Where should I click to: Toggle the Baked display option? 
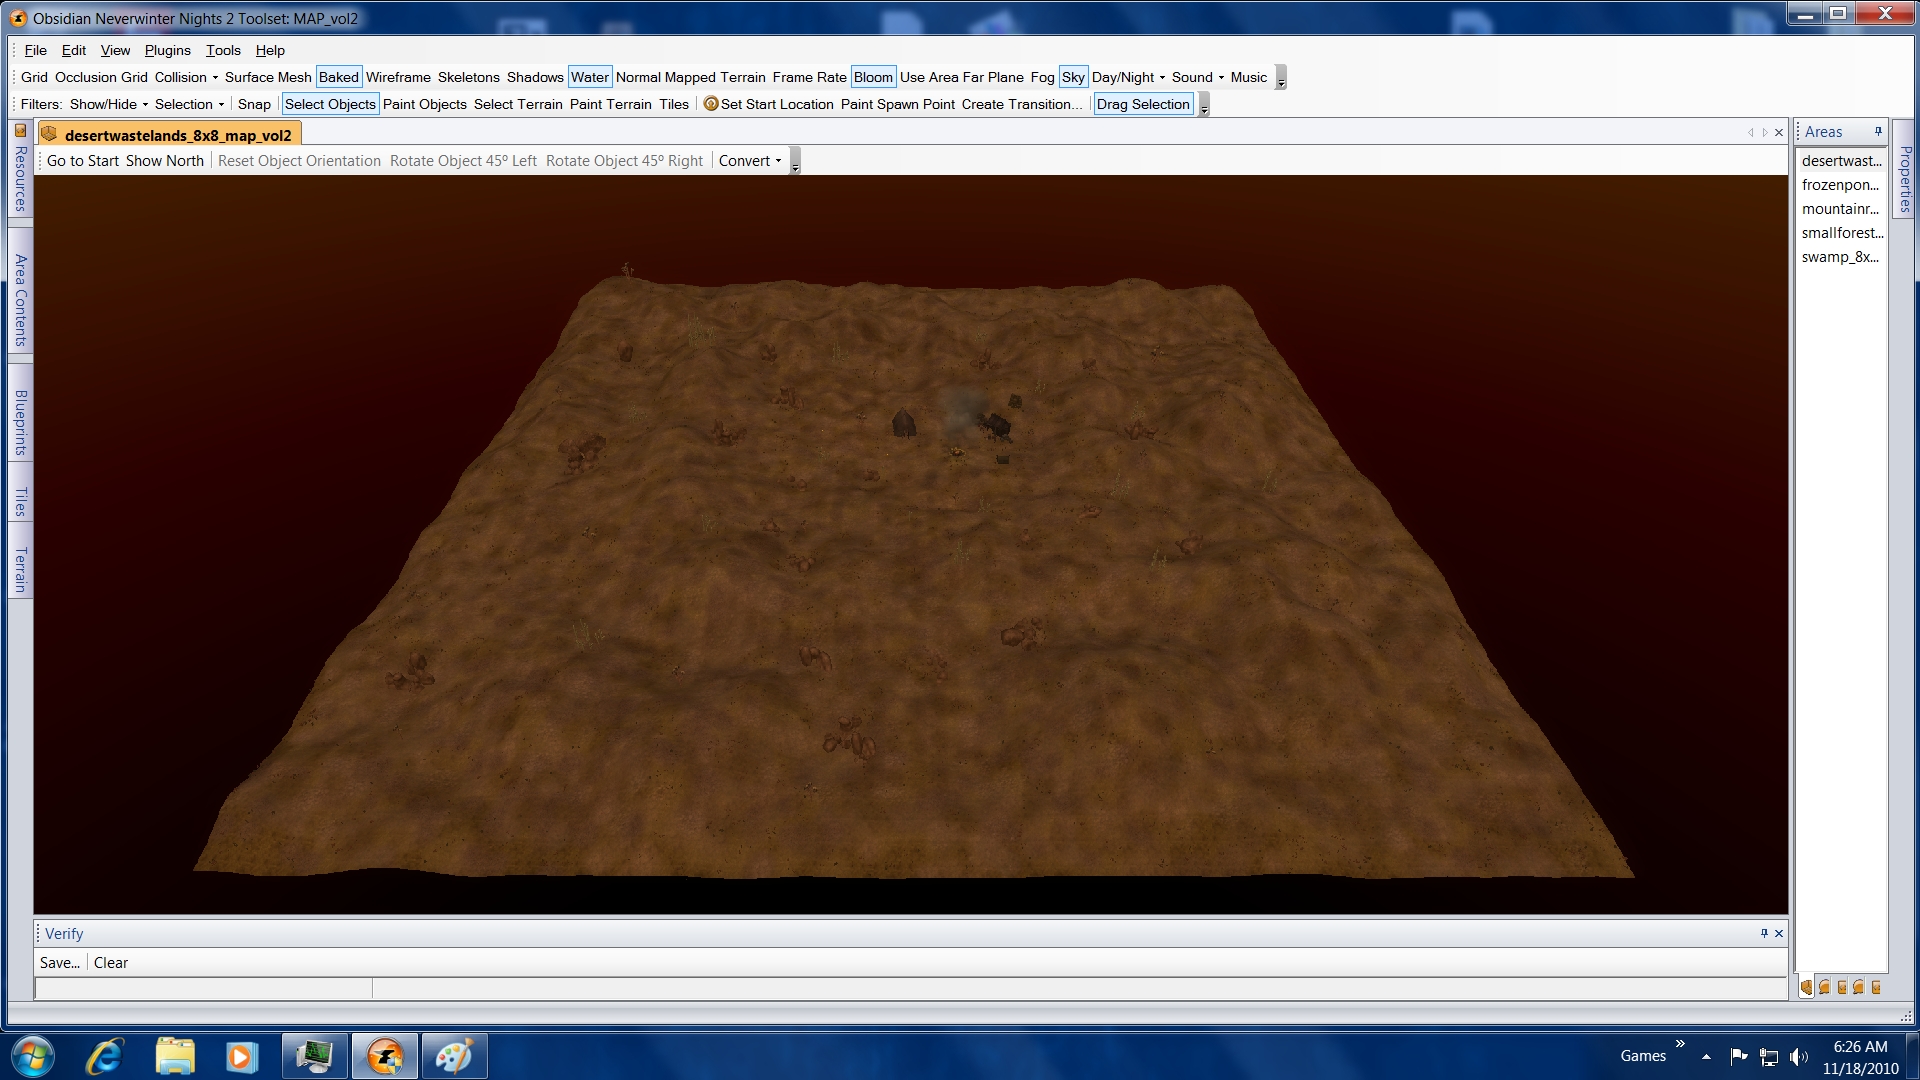(x=338, y=77)
